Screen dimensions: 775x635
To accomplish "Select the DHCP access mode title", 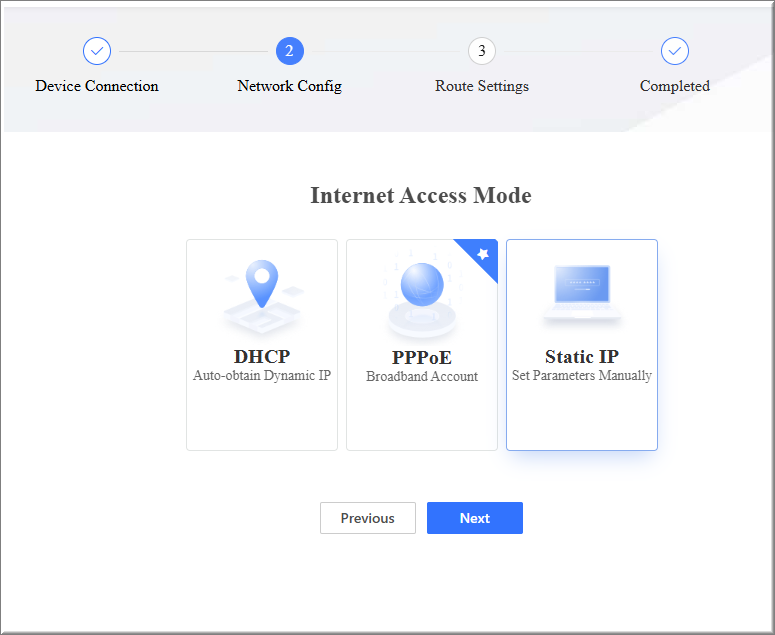I will pyautogui.click(x=262, y=357).
